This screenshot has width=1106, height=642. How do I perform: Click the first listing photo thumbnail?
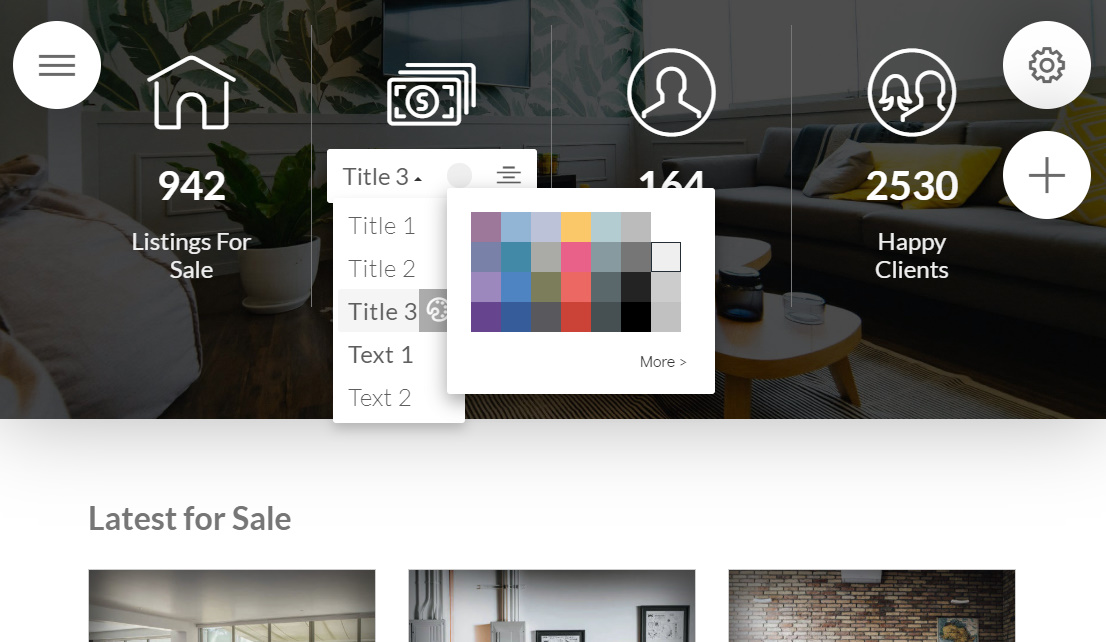coord(232,606)
